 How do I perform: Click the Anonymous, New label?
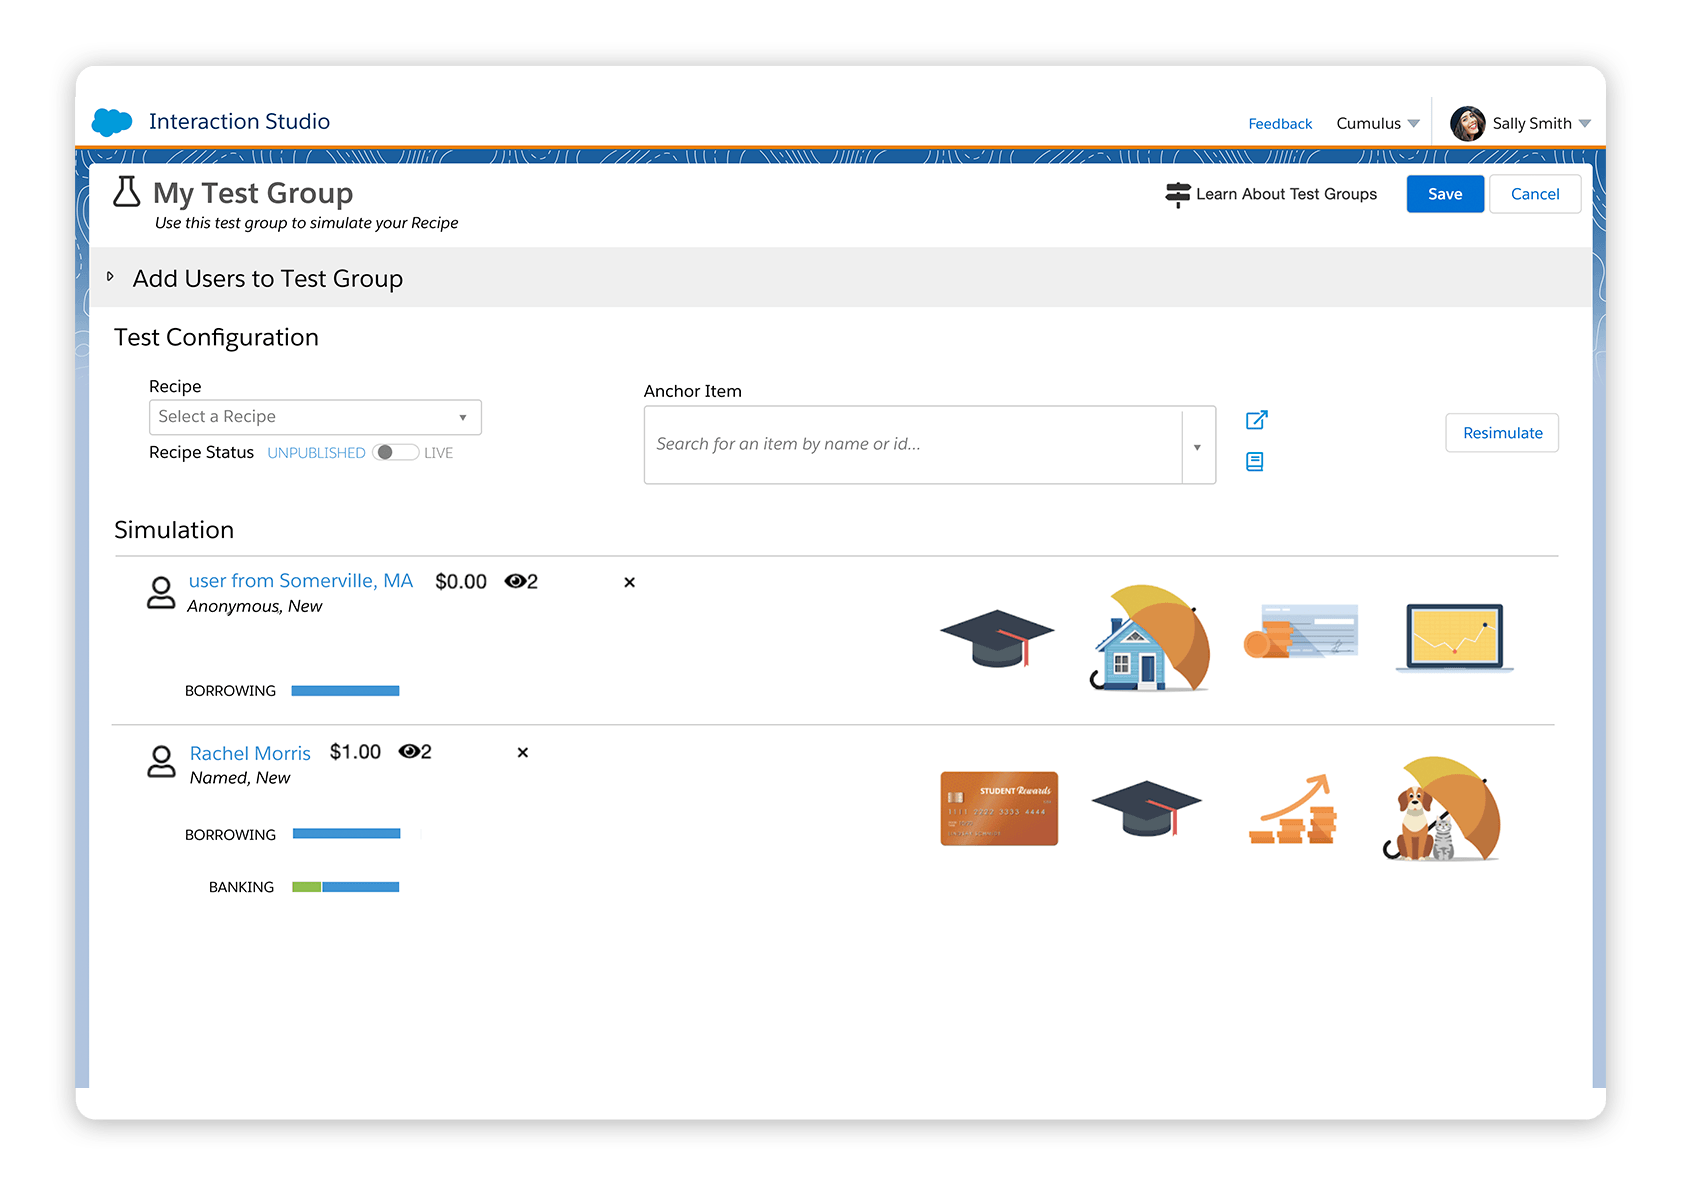pyautogui.click(x=254, y=606)
